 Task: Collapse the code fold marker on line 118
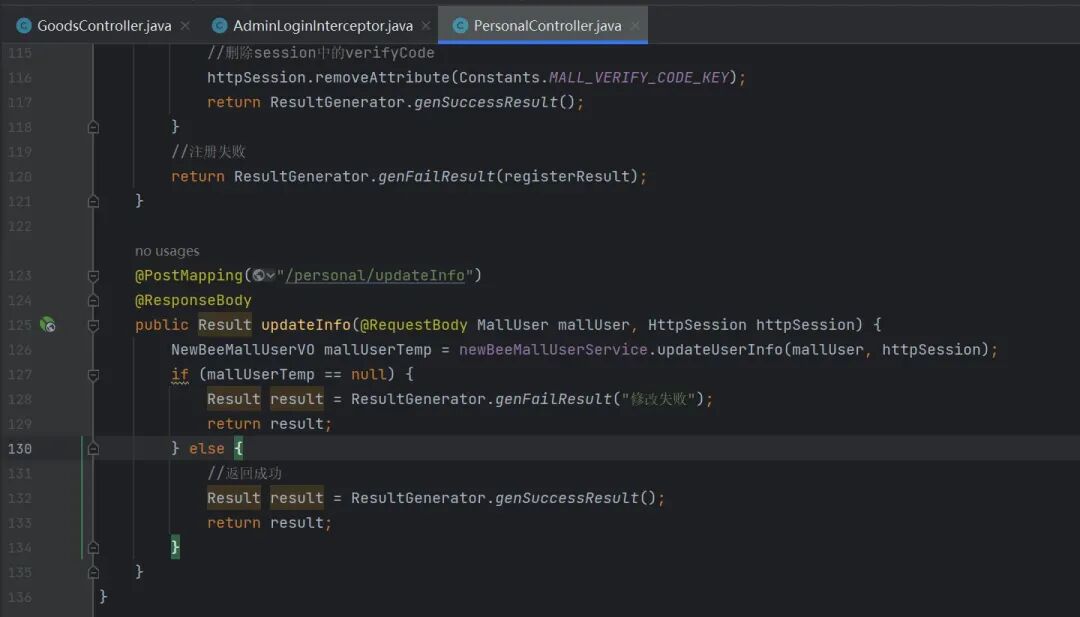click(94, 127)
